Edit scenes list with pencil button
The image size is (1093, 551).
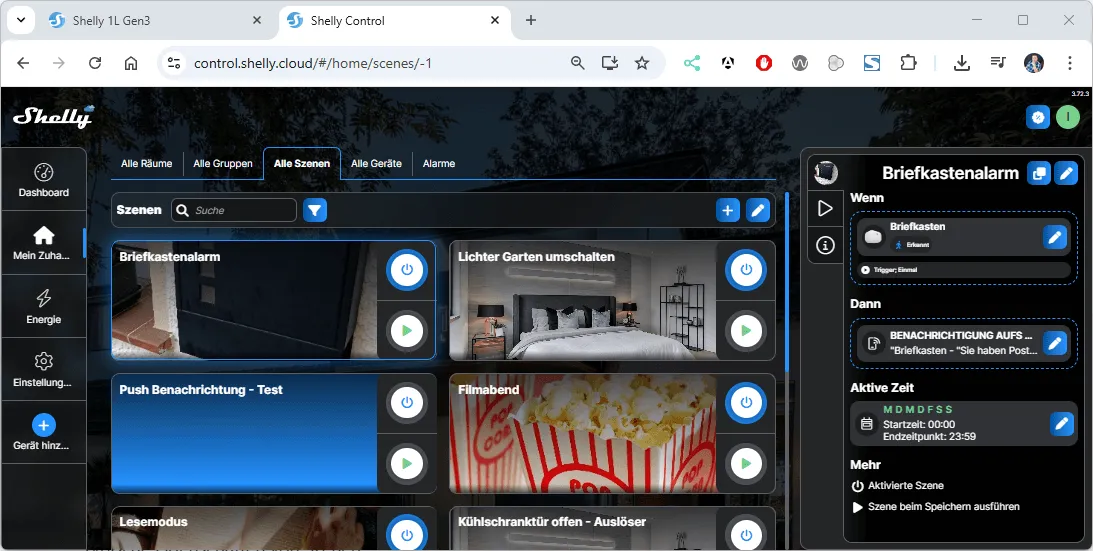pyautogui.click(x=758, y=210)
